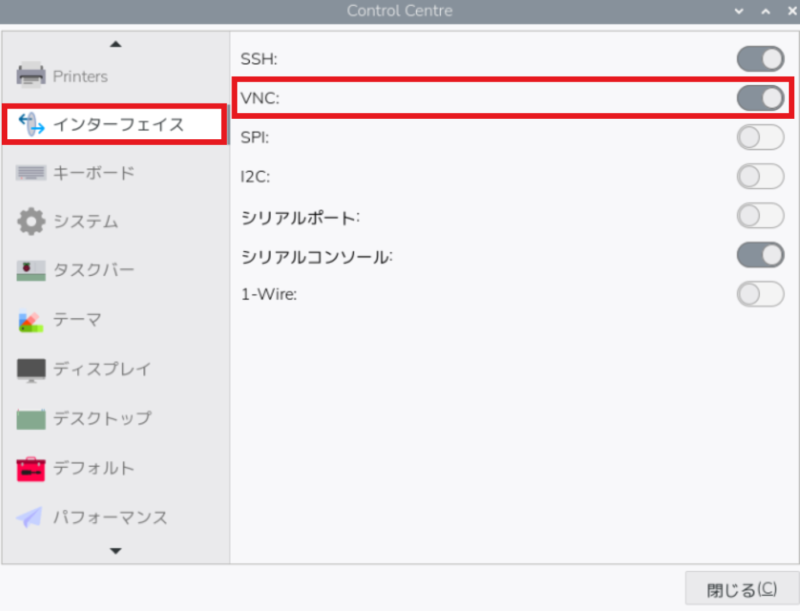Enable the SPI interface switch

760,137
